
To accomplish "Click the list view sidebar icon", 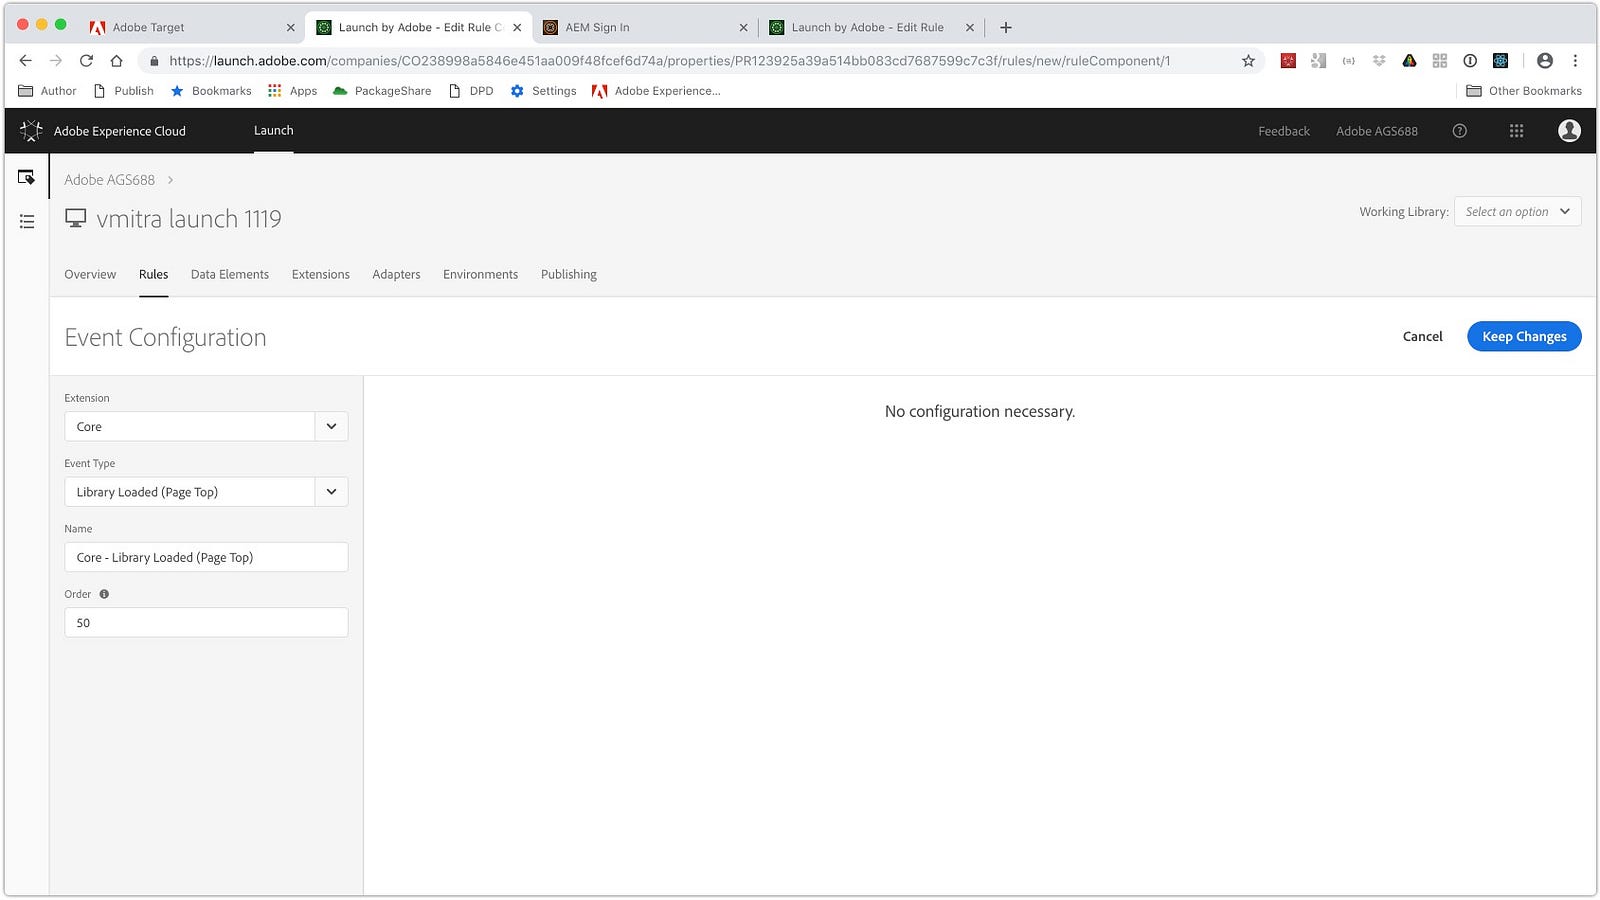I will (27, 221).
